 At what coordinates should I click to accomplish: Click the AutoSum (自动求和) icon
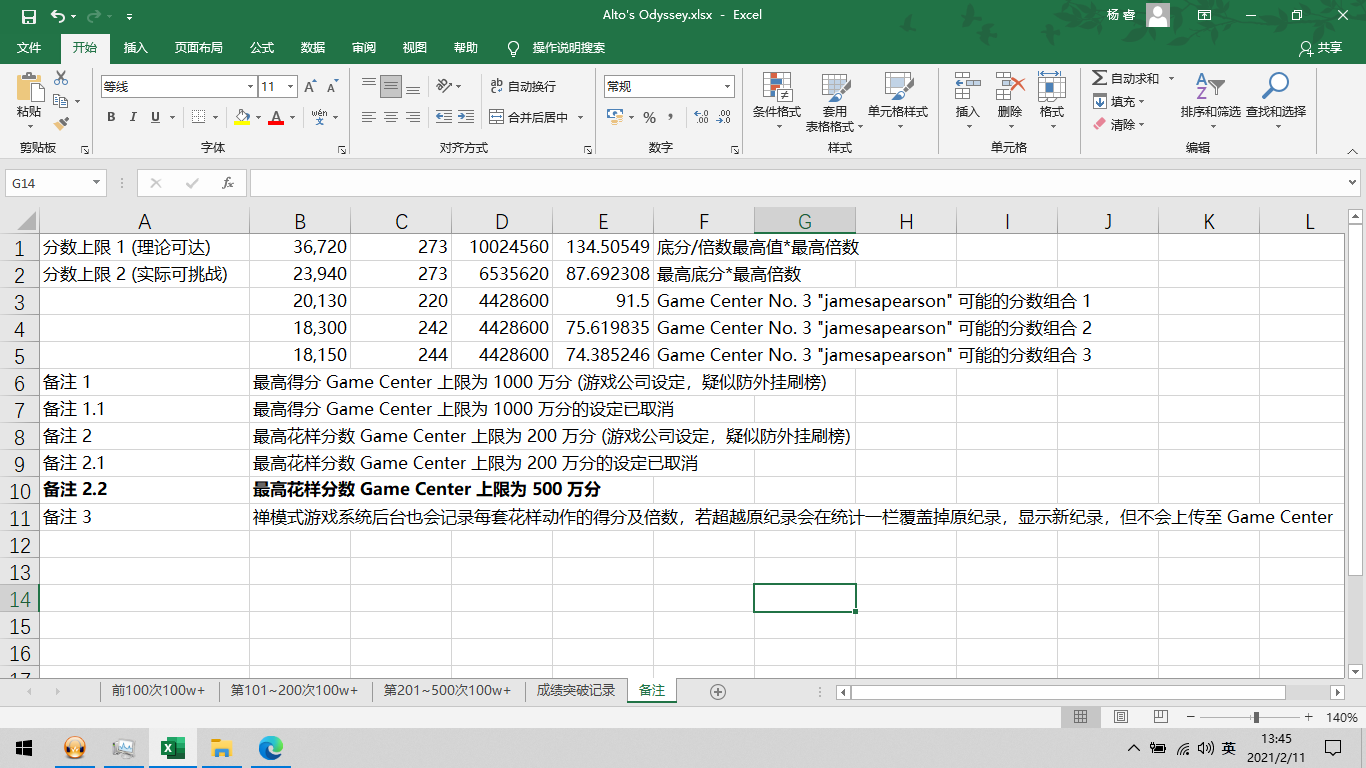[1126, 78]
